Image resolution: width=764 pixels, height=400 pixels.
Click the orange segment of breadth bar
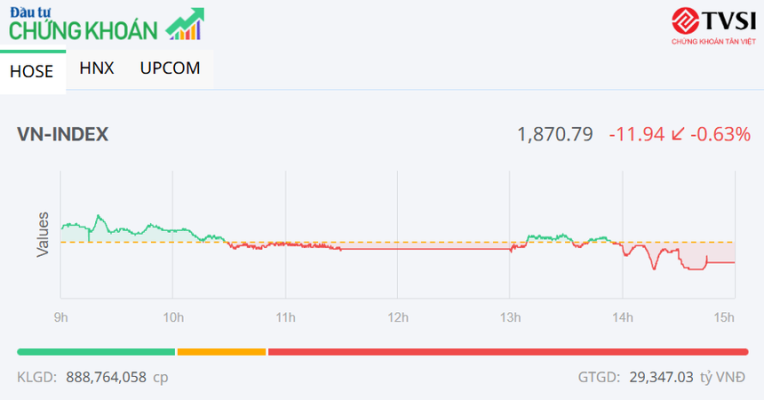pyautogui.click(x=221, y=351)
